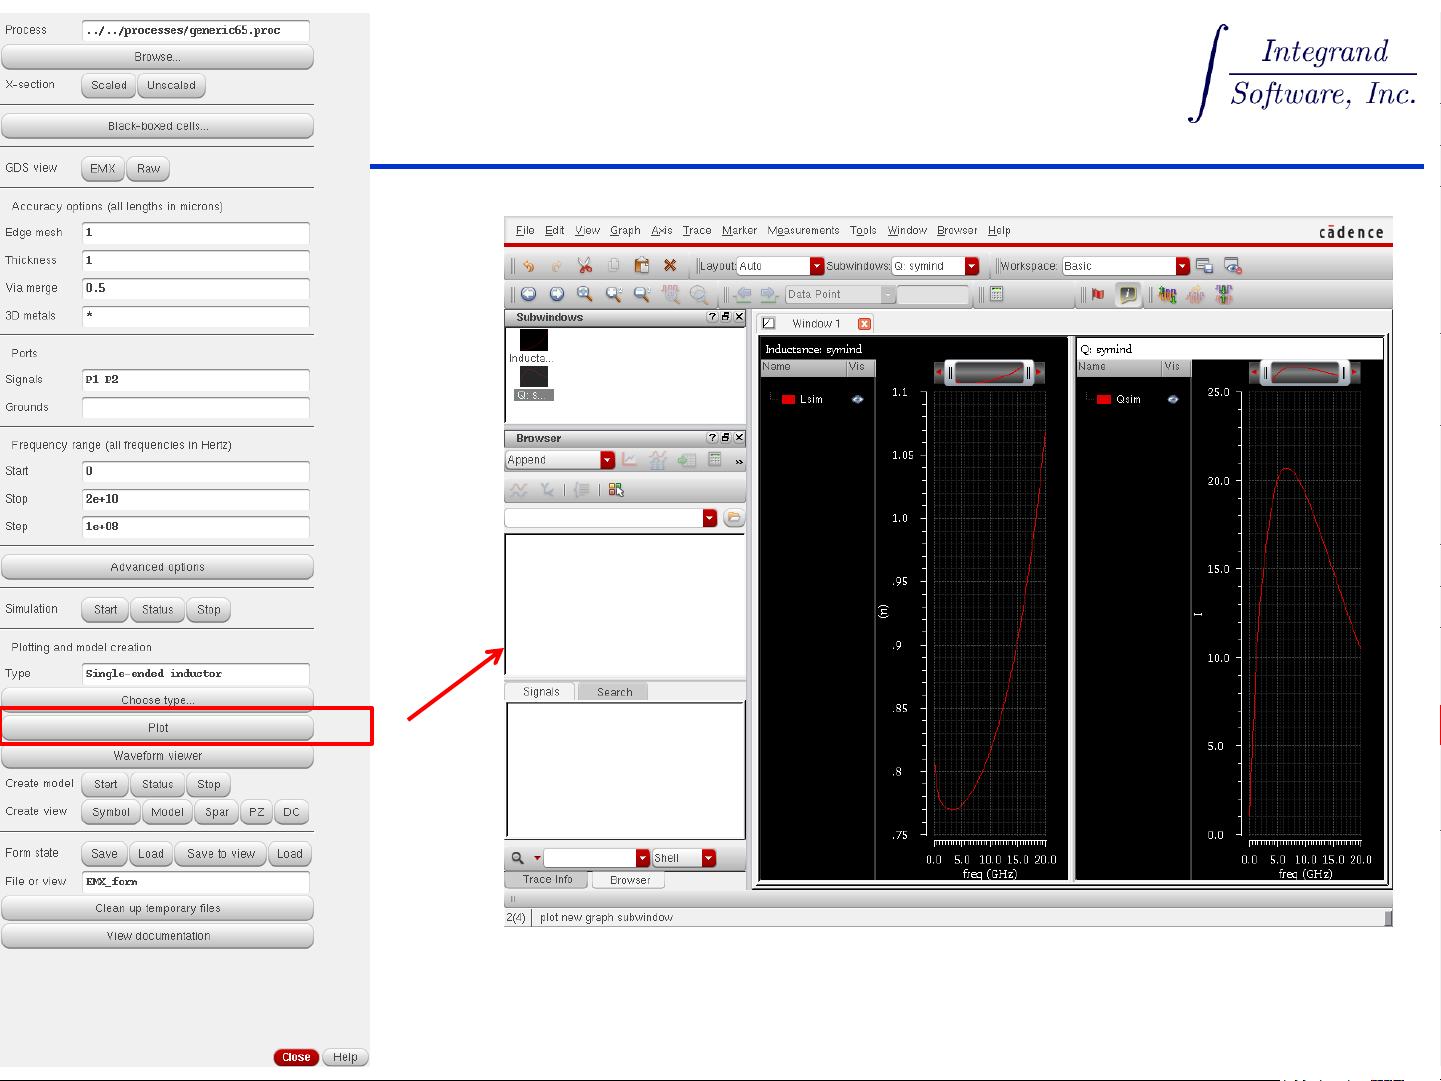1441x1081 pixels.
Task: Select the Scaled X-section option
Action: [109, 86]
